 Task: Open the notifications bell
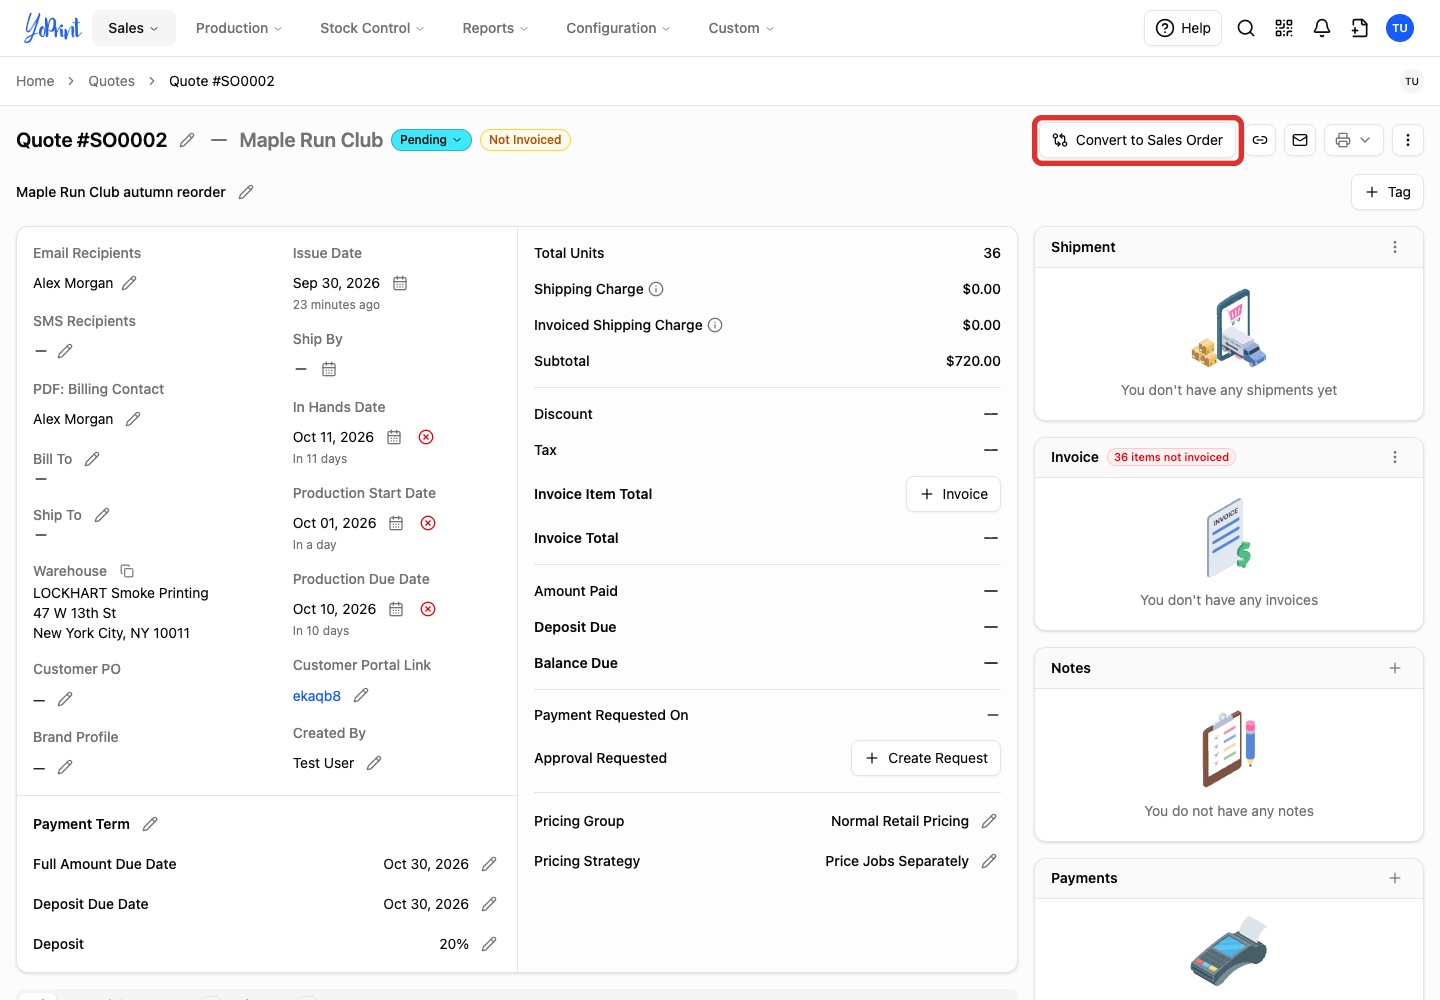(x=1322, y=28)
